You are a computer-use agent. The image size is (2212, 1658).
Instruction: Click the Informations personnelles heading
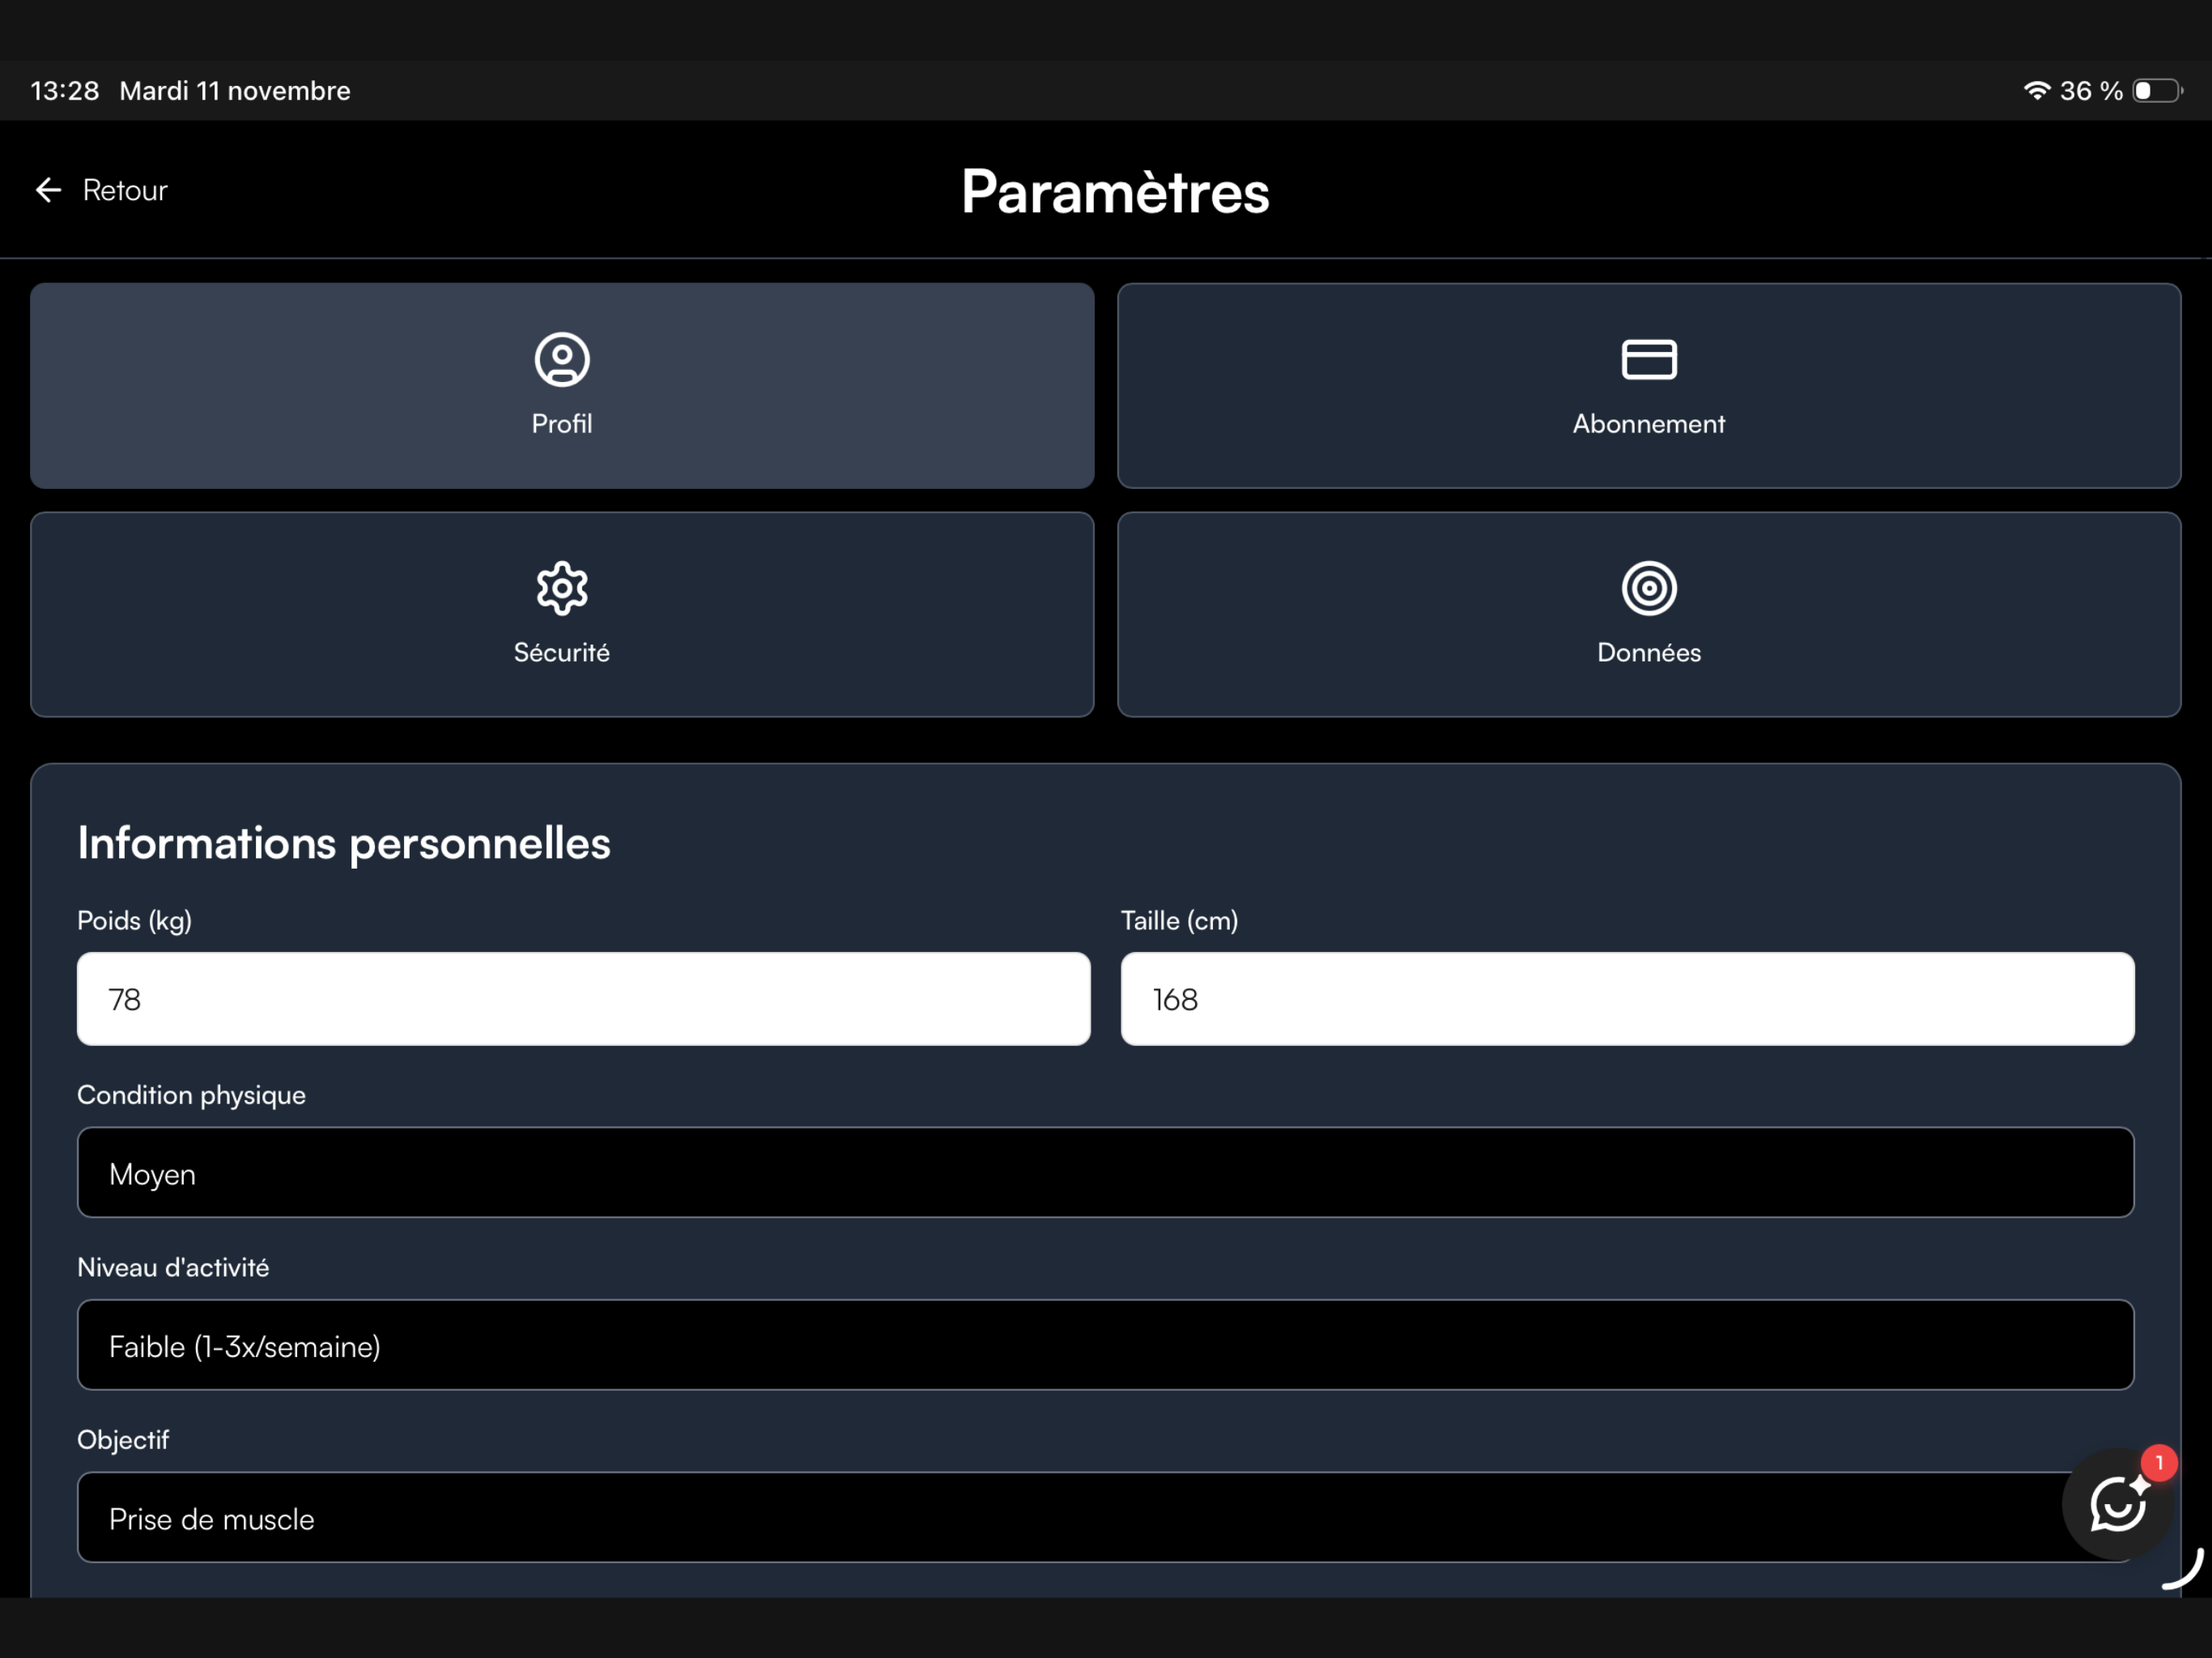tap(344, 843)
